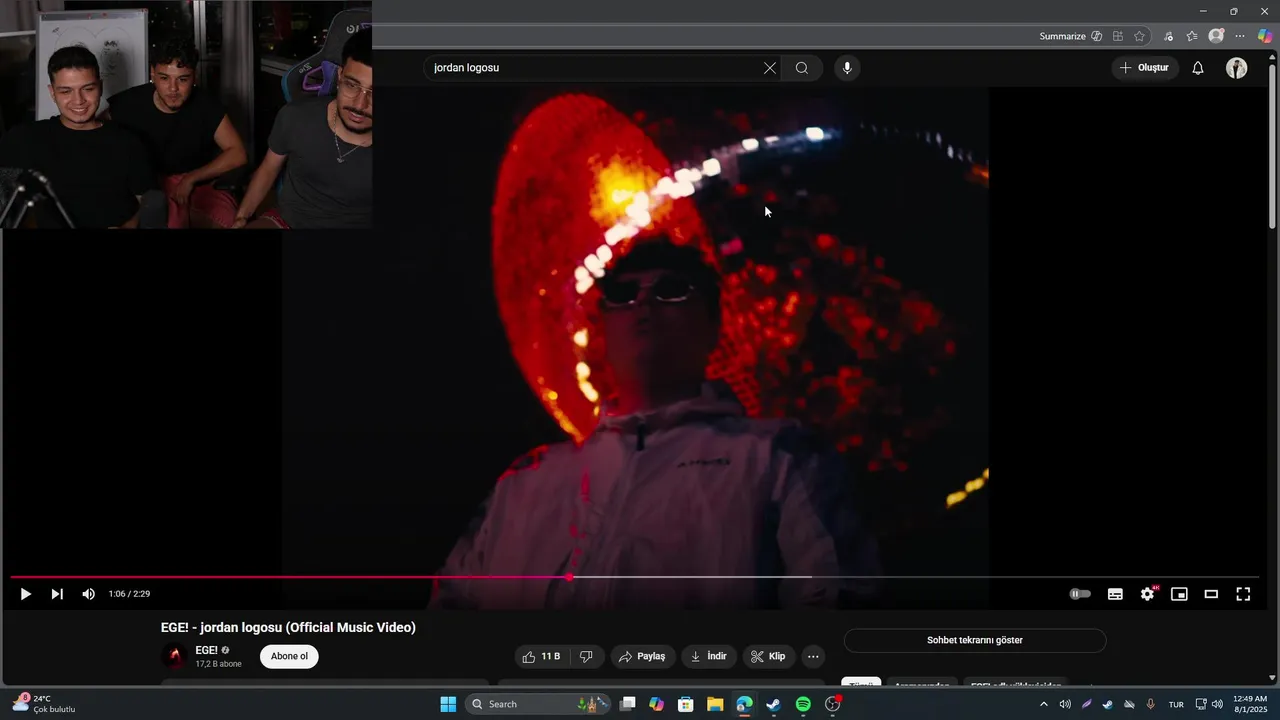Toggle the autoplay switch in player controls
Viewport: 1280px width, 720px height.
1080,594
